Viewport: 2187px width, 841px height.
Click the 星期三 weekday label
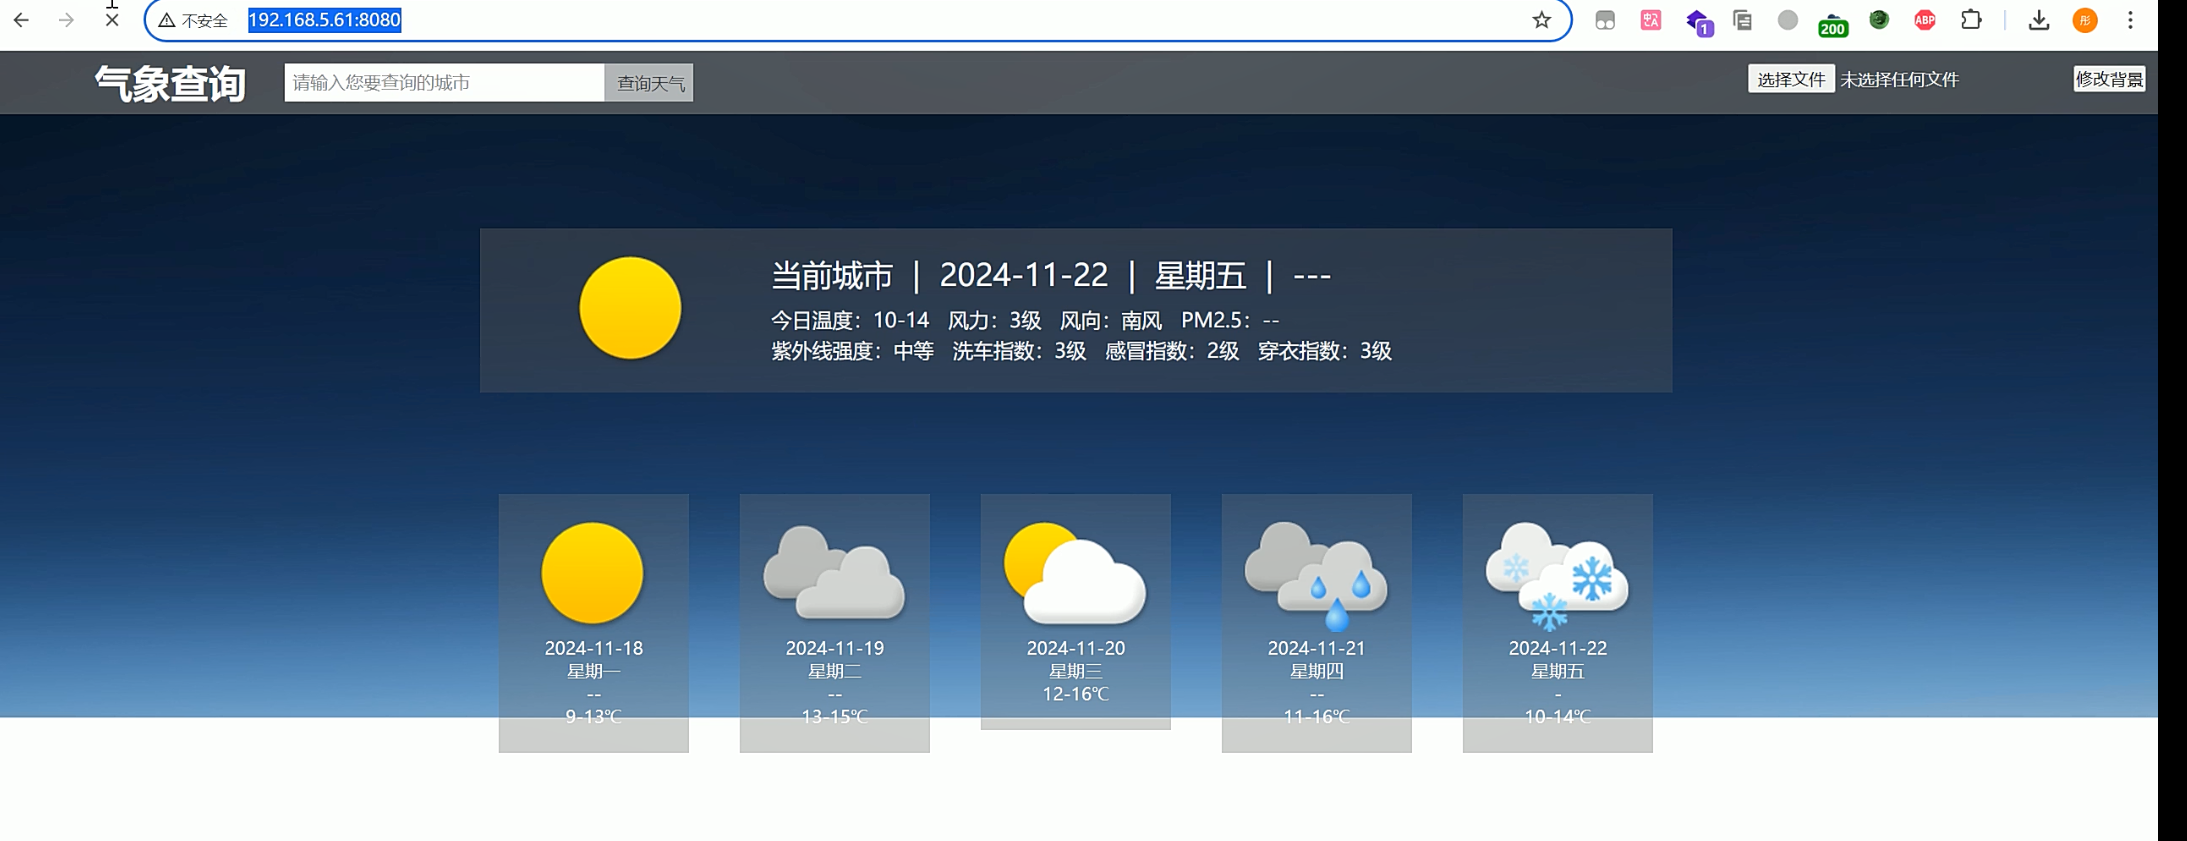(x=1076, y=671)
